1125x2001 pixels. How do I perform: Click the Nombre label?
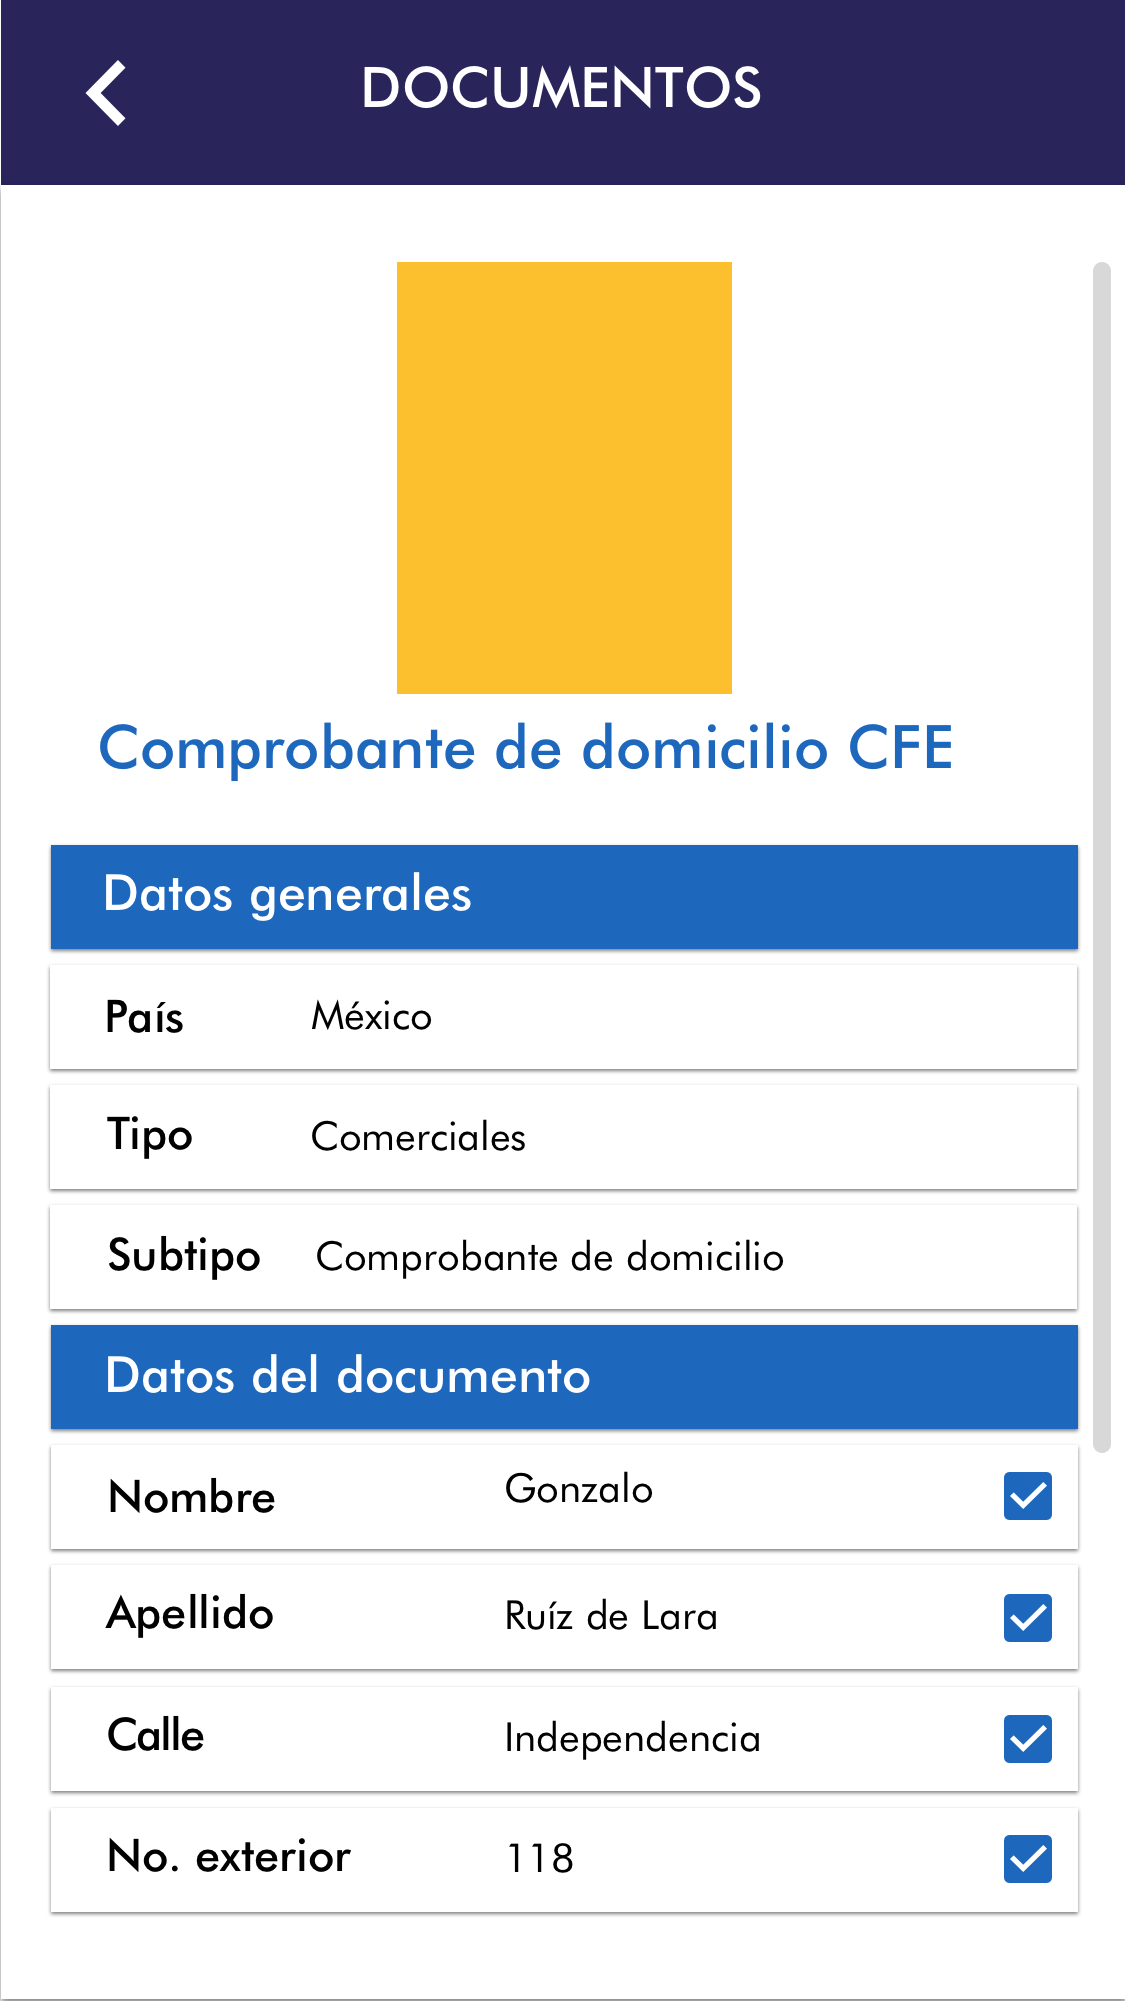191,1497
